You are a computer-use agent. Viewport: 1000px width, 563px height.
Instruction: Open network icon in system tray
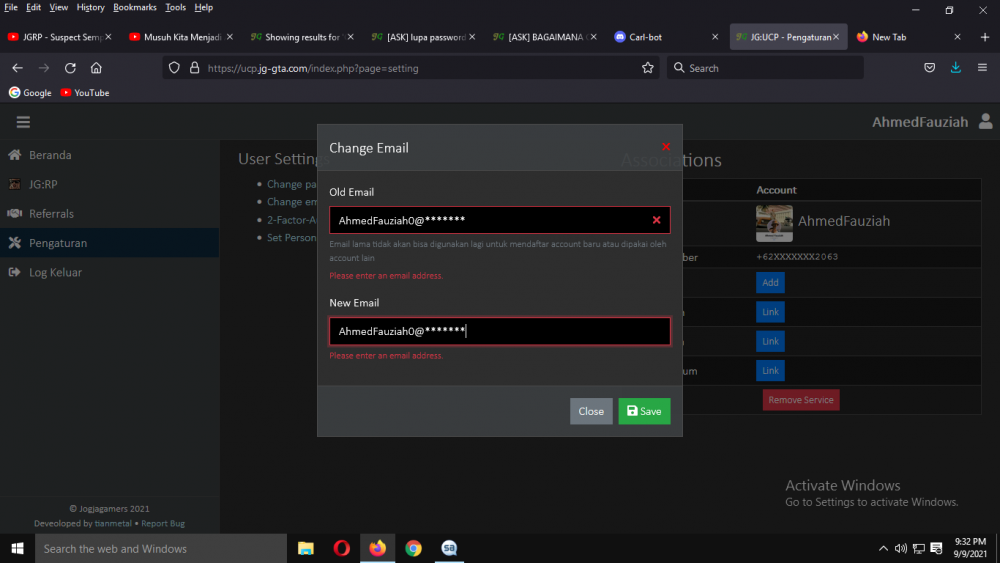(918, 548)
